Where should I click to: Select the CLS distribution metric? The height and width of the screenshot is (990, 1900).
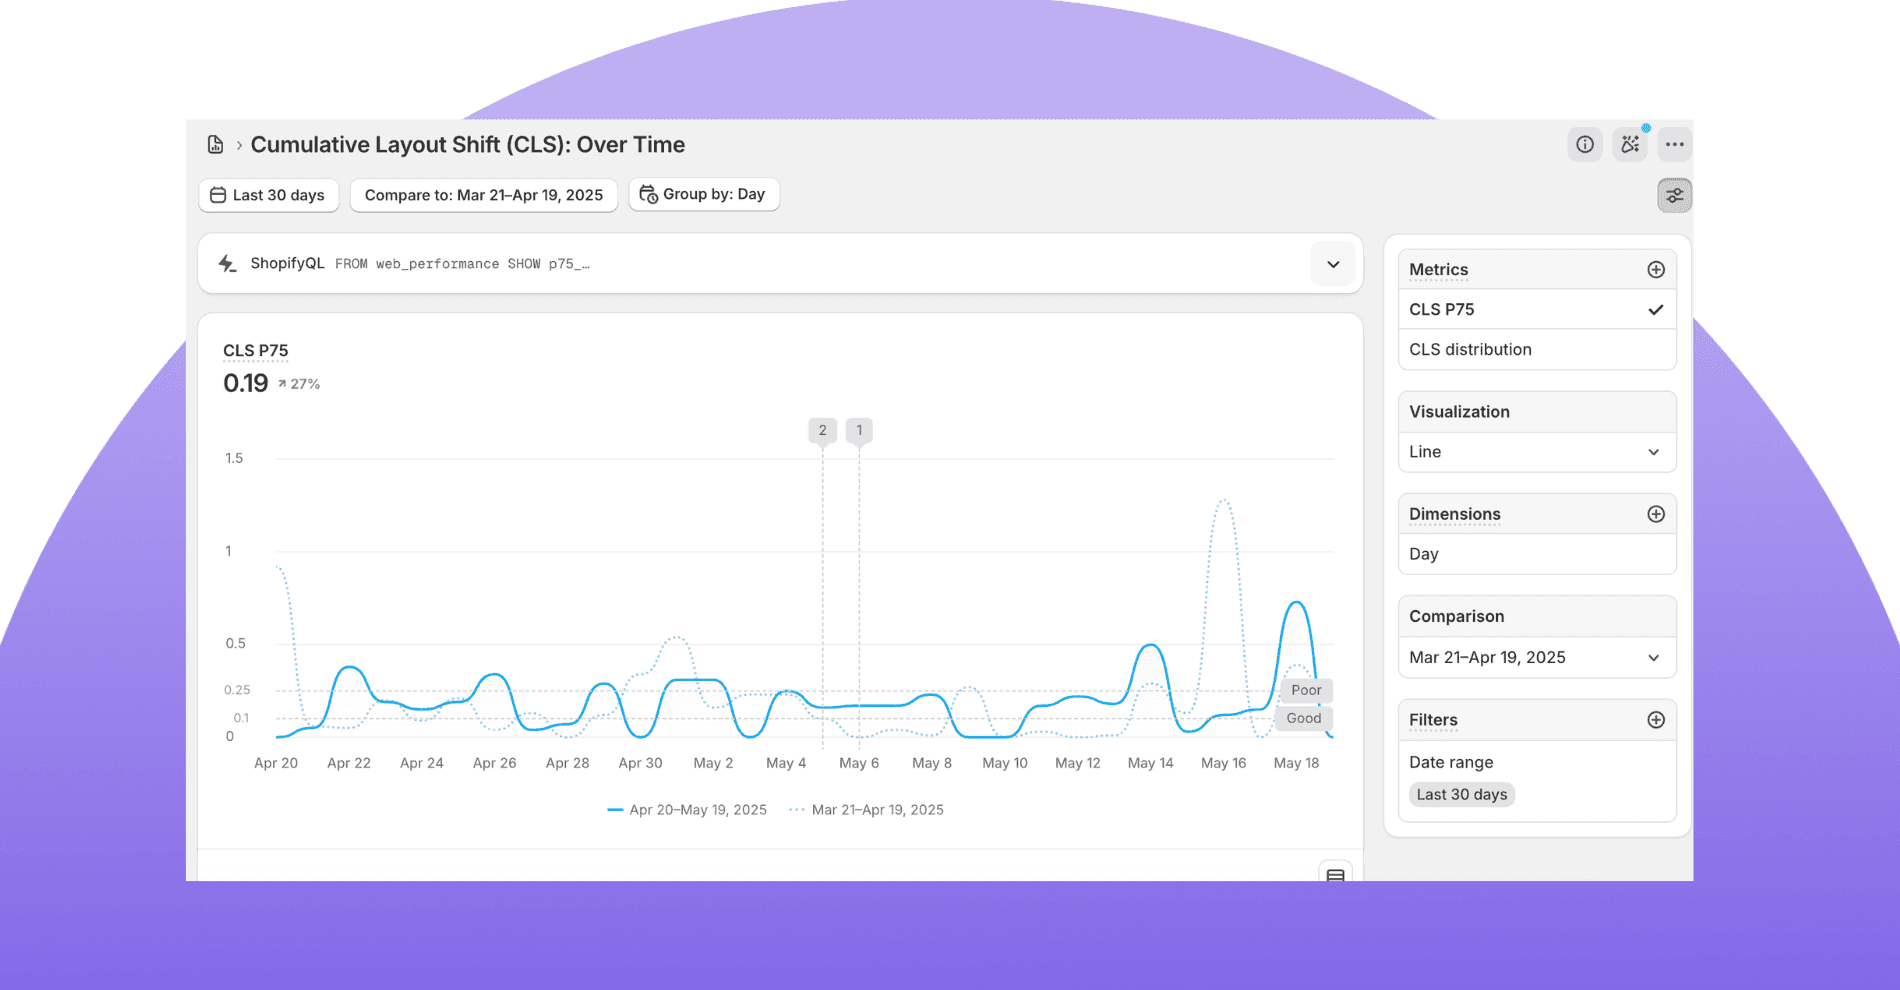pyautogui.click(x=1537, y=350)
